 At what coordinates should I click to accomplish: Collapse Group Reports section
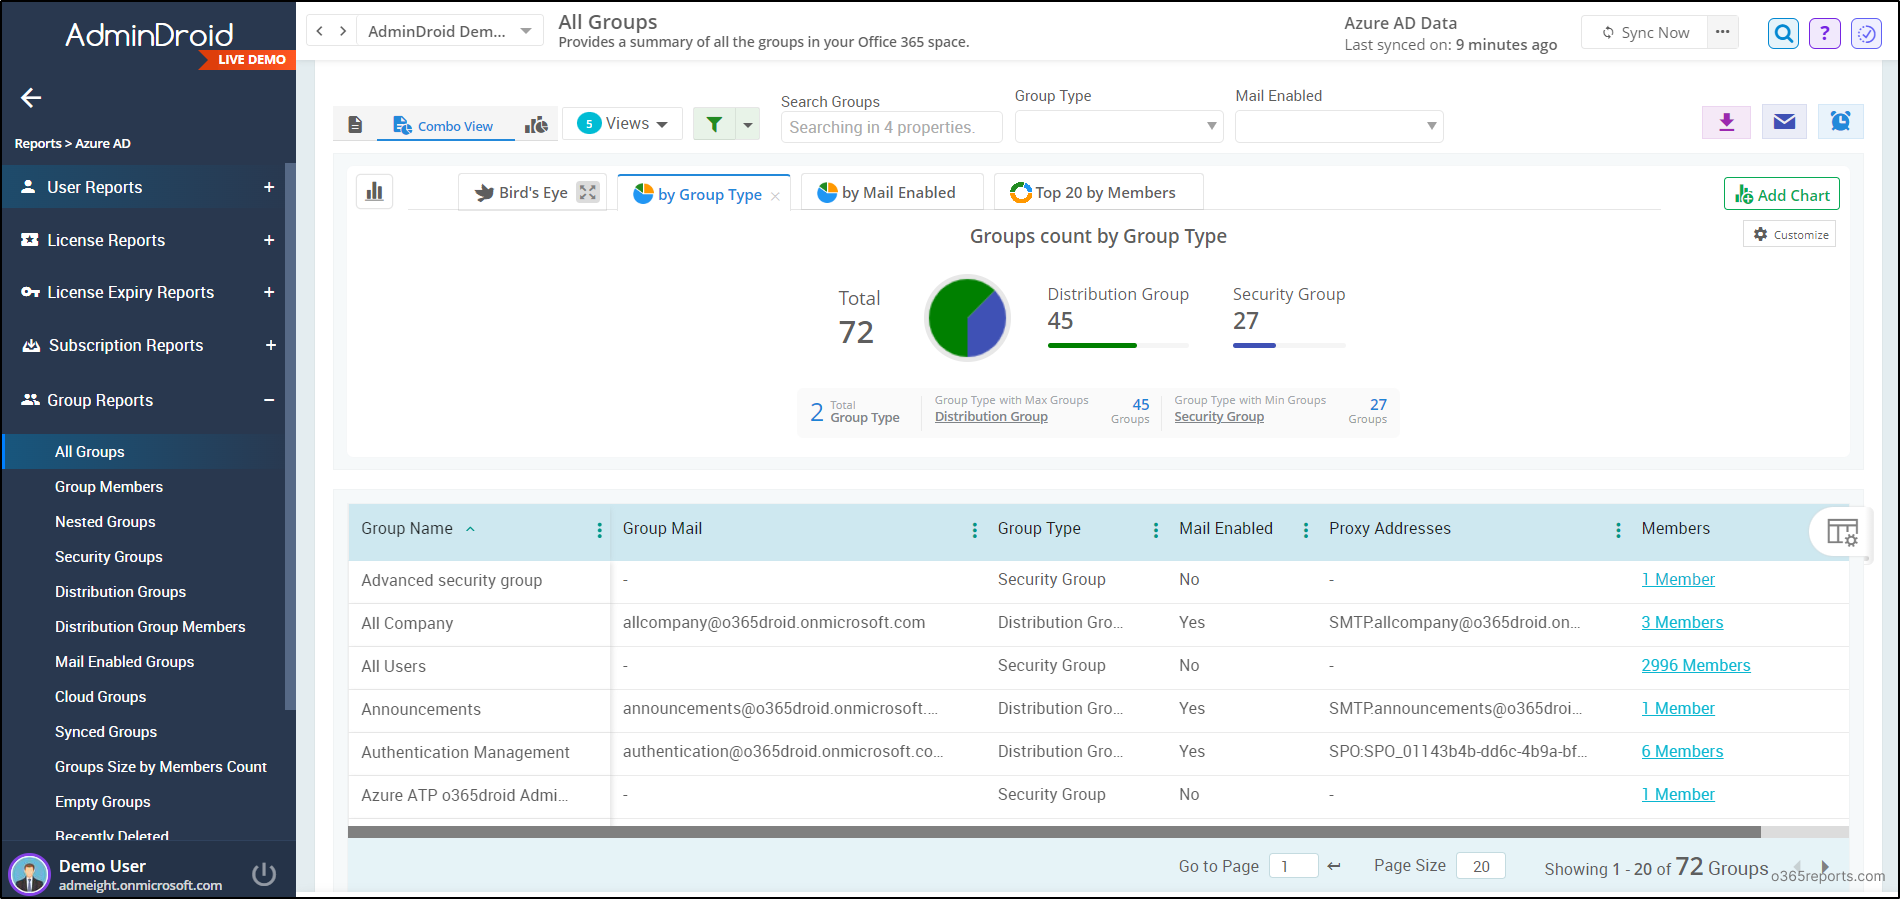tap(269, 400)
